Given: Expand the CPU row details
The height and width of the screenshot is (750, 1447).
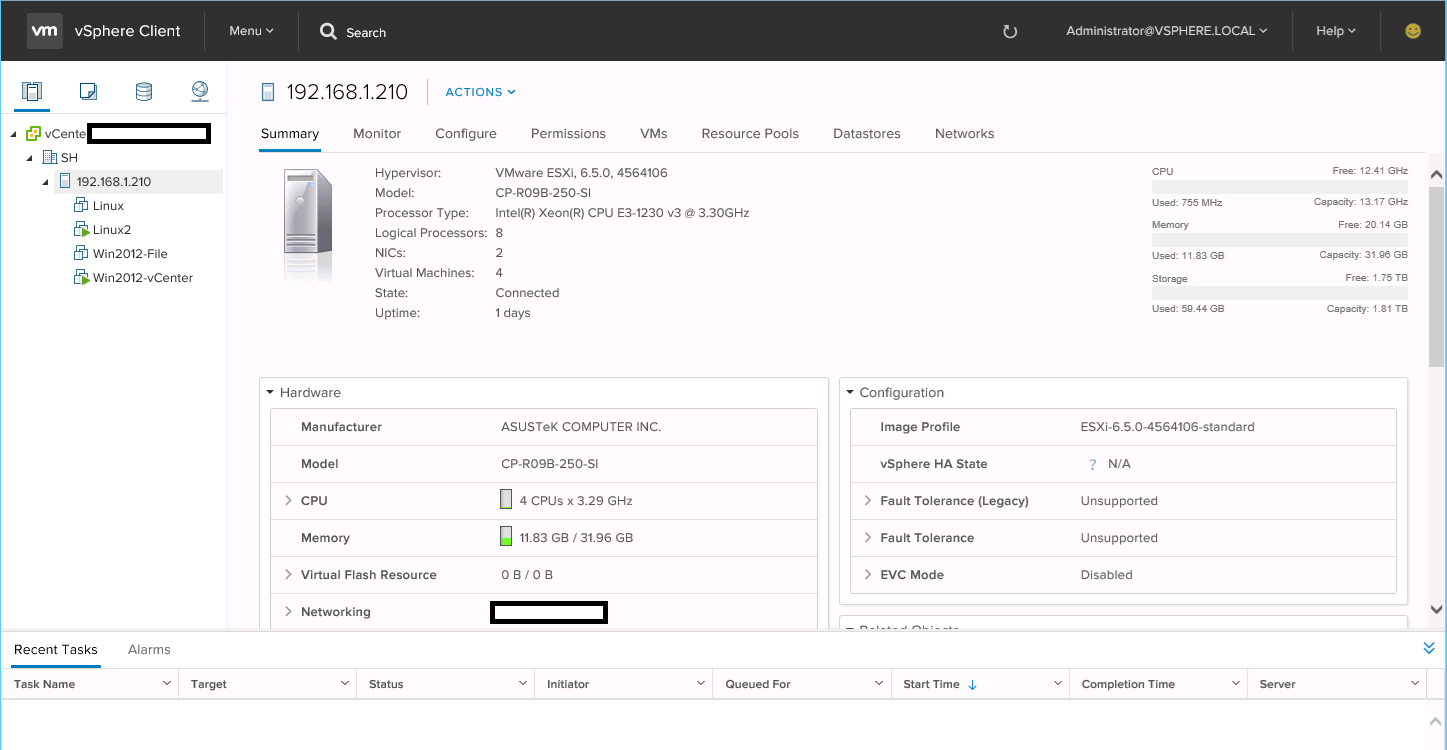Looking at the screenshot, I should (x=288, y=500).
